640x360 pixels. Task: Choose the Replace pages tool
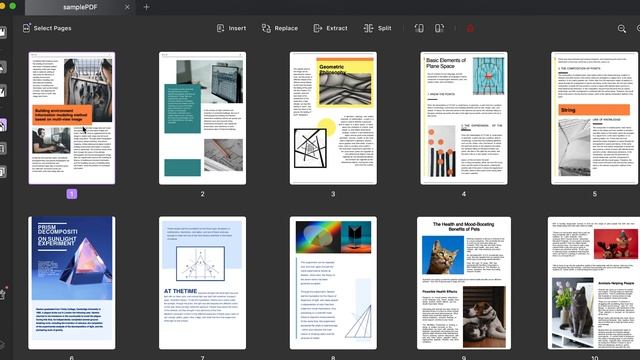tap(280, 28)
